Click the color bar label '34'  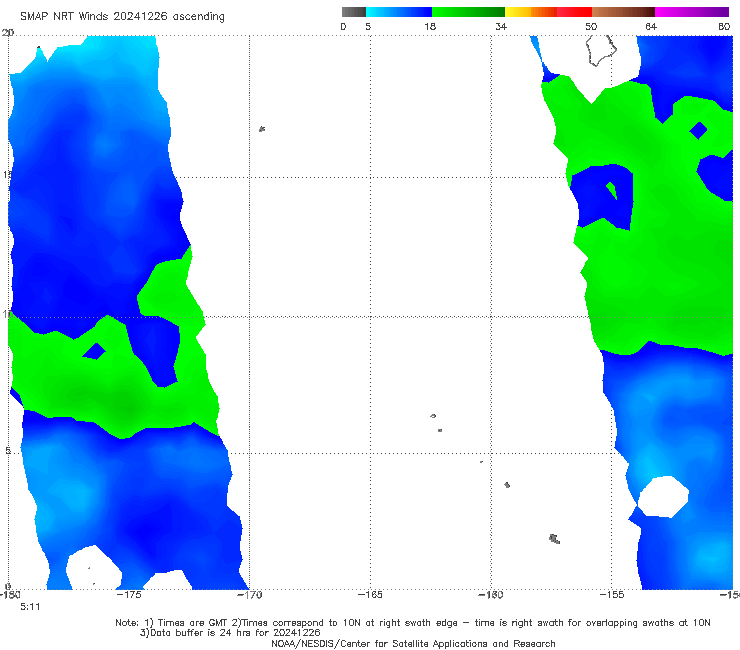coord(501,26)
